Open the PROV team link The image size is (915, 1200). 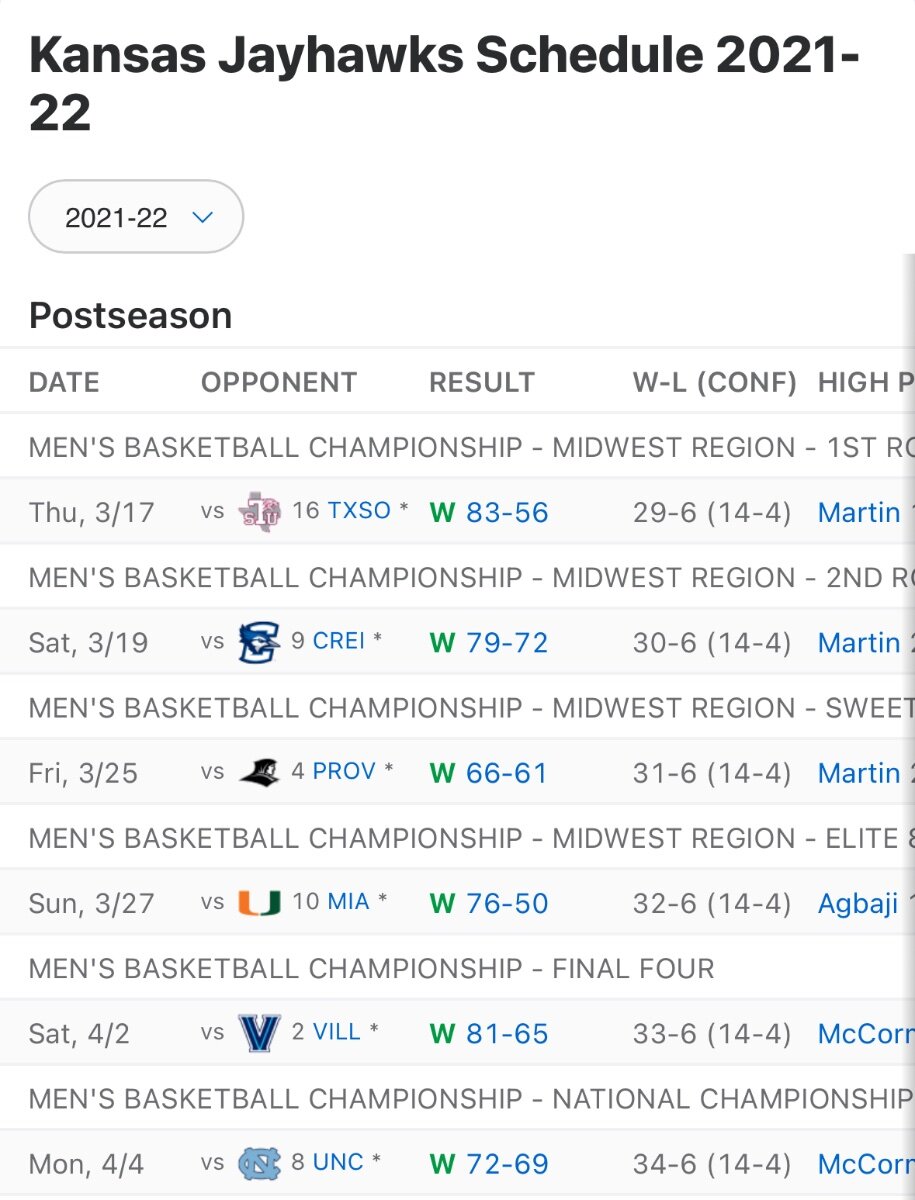(344, 771)
